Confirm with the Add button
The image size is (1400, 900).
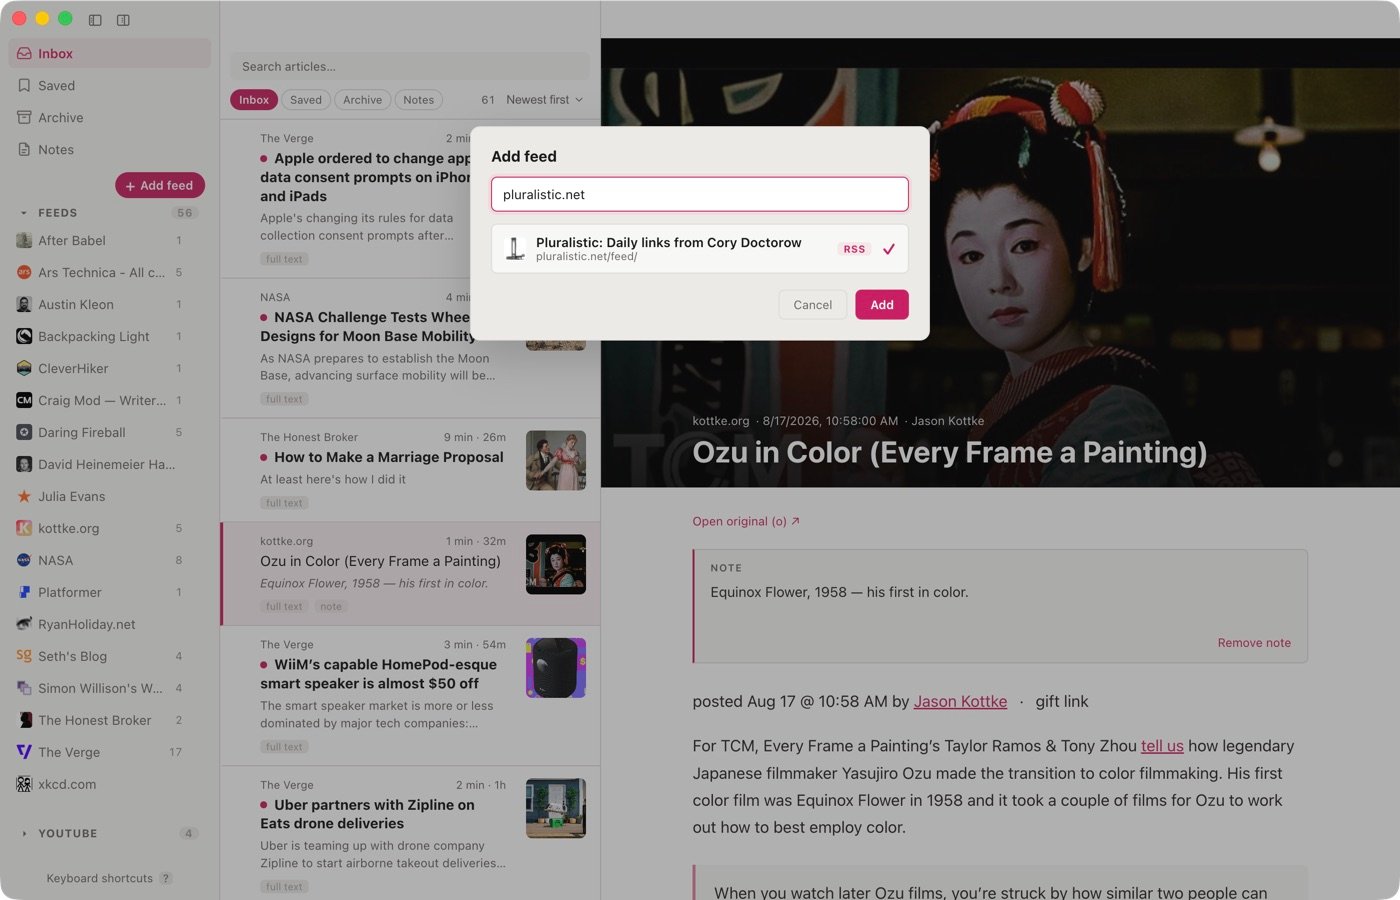(882, 305)
